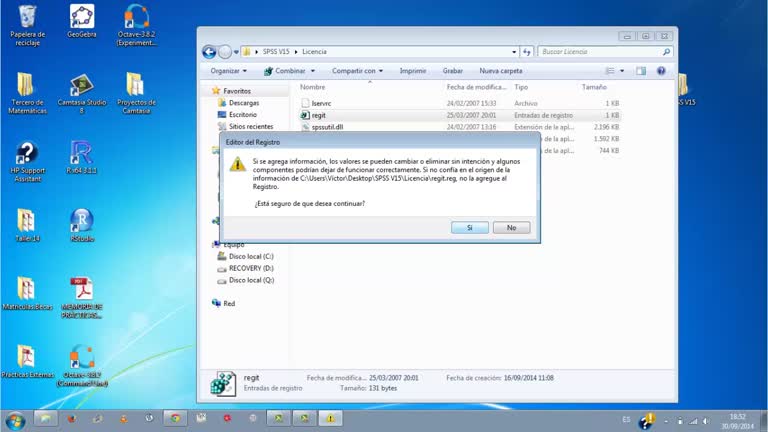This screenshot has height=432, width=768.
Task: Click the Firefox icon in the taskbar
Action: click(72, 418)
